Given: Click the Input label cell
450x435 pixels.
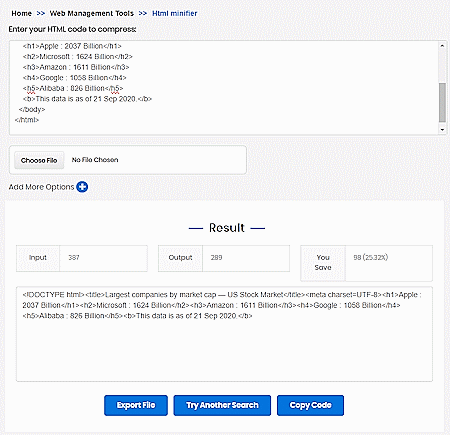Looking at the screenshot, I should tap(38, 258).
